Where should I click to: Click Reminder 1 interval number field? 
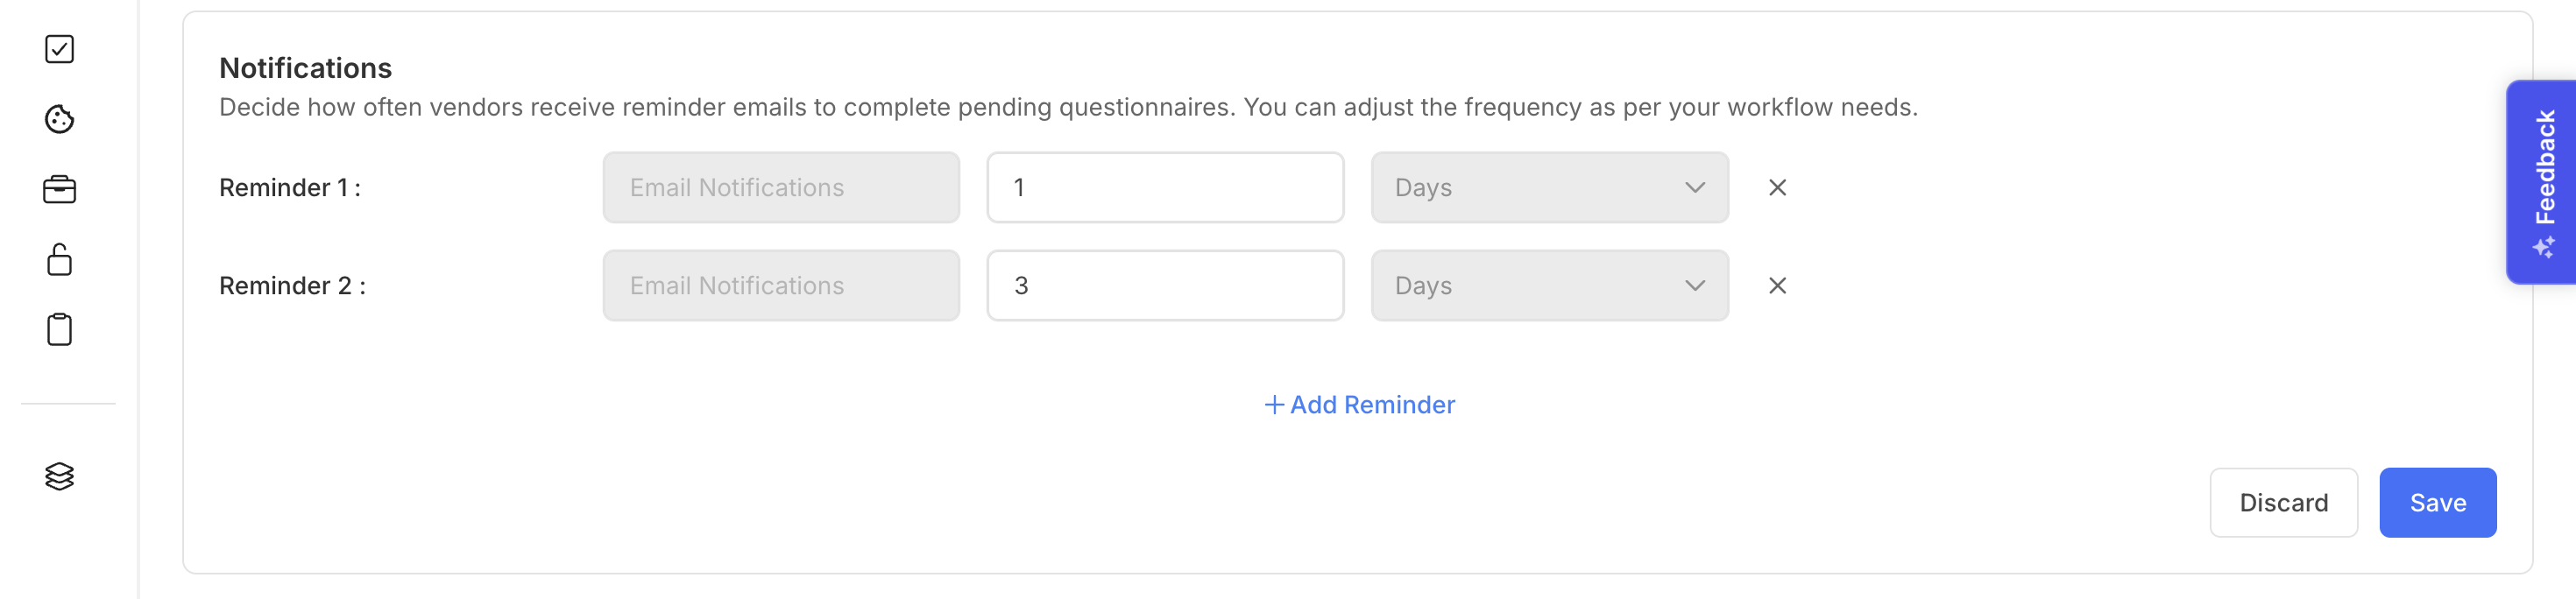1164,188
